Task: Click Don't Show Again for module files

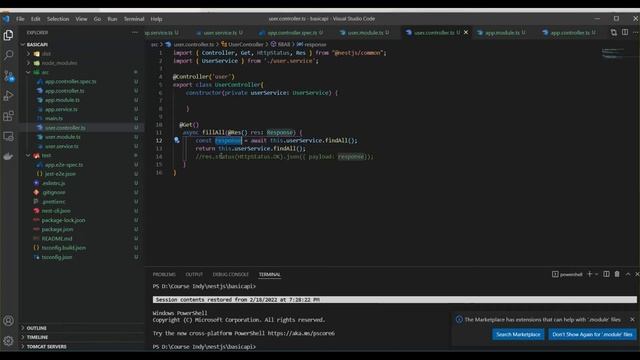Action: (592, 334)
